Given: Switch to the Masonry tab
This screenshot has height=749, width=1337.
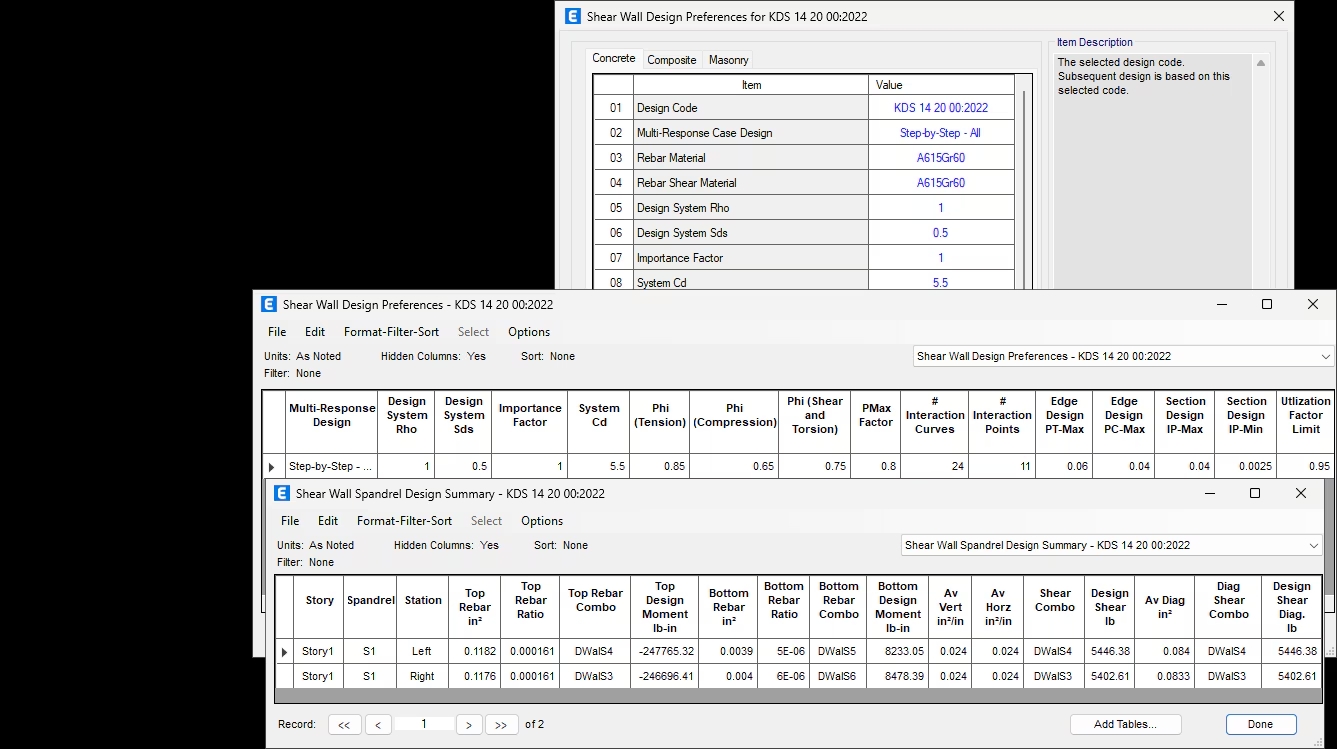Looking at the screenshot, I should coord(728,60).
